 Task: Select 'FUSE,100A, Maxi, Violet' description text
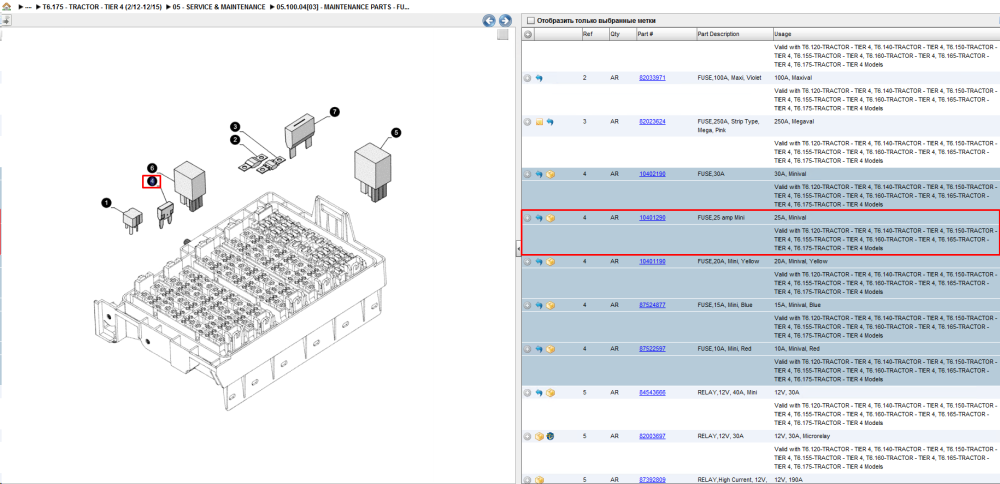(730, 78)
